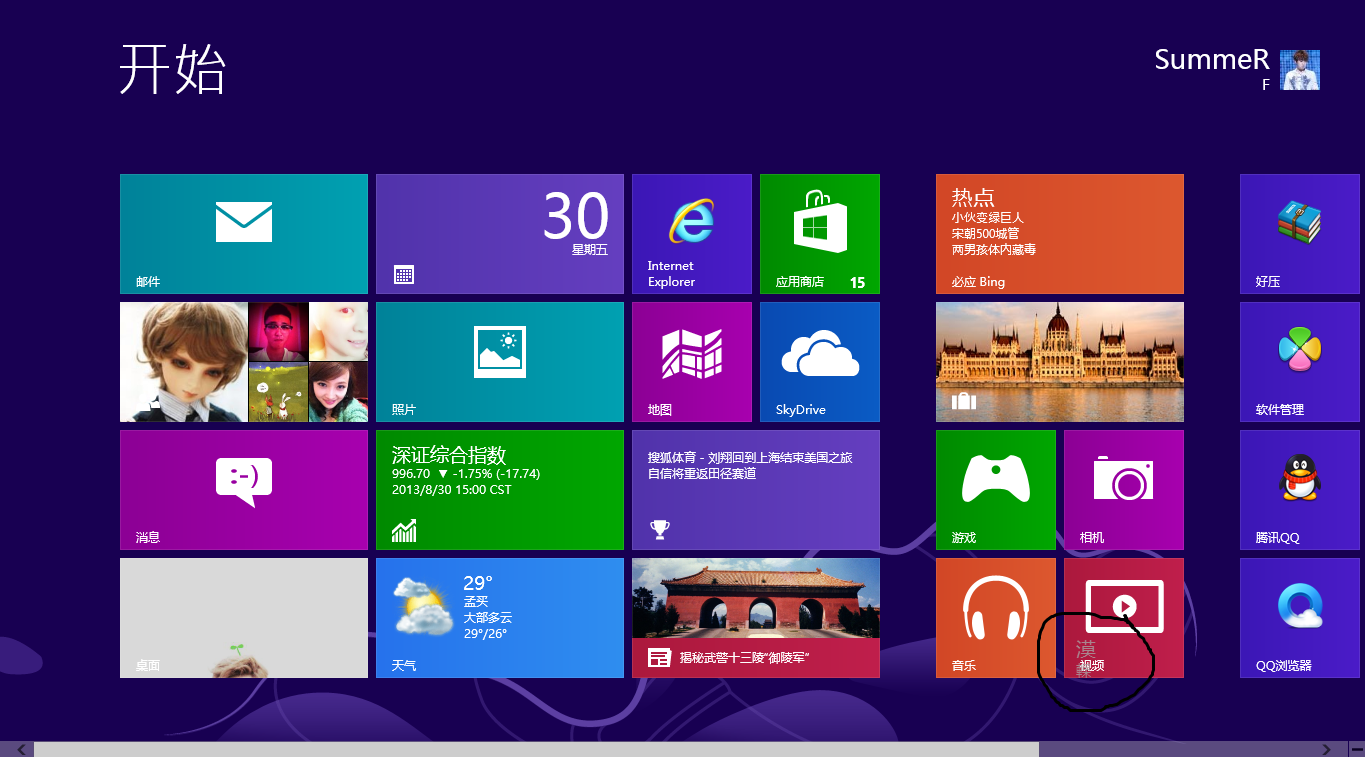Launch the Games (游戏) Xbox controller tile
This screenshot has width=1365, height=757.
click(x=995, y=489)
